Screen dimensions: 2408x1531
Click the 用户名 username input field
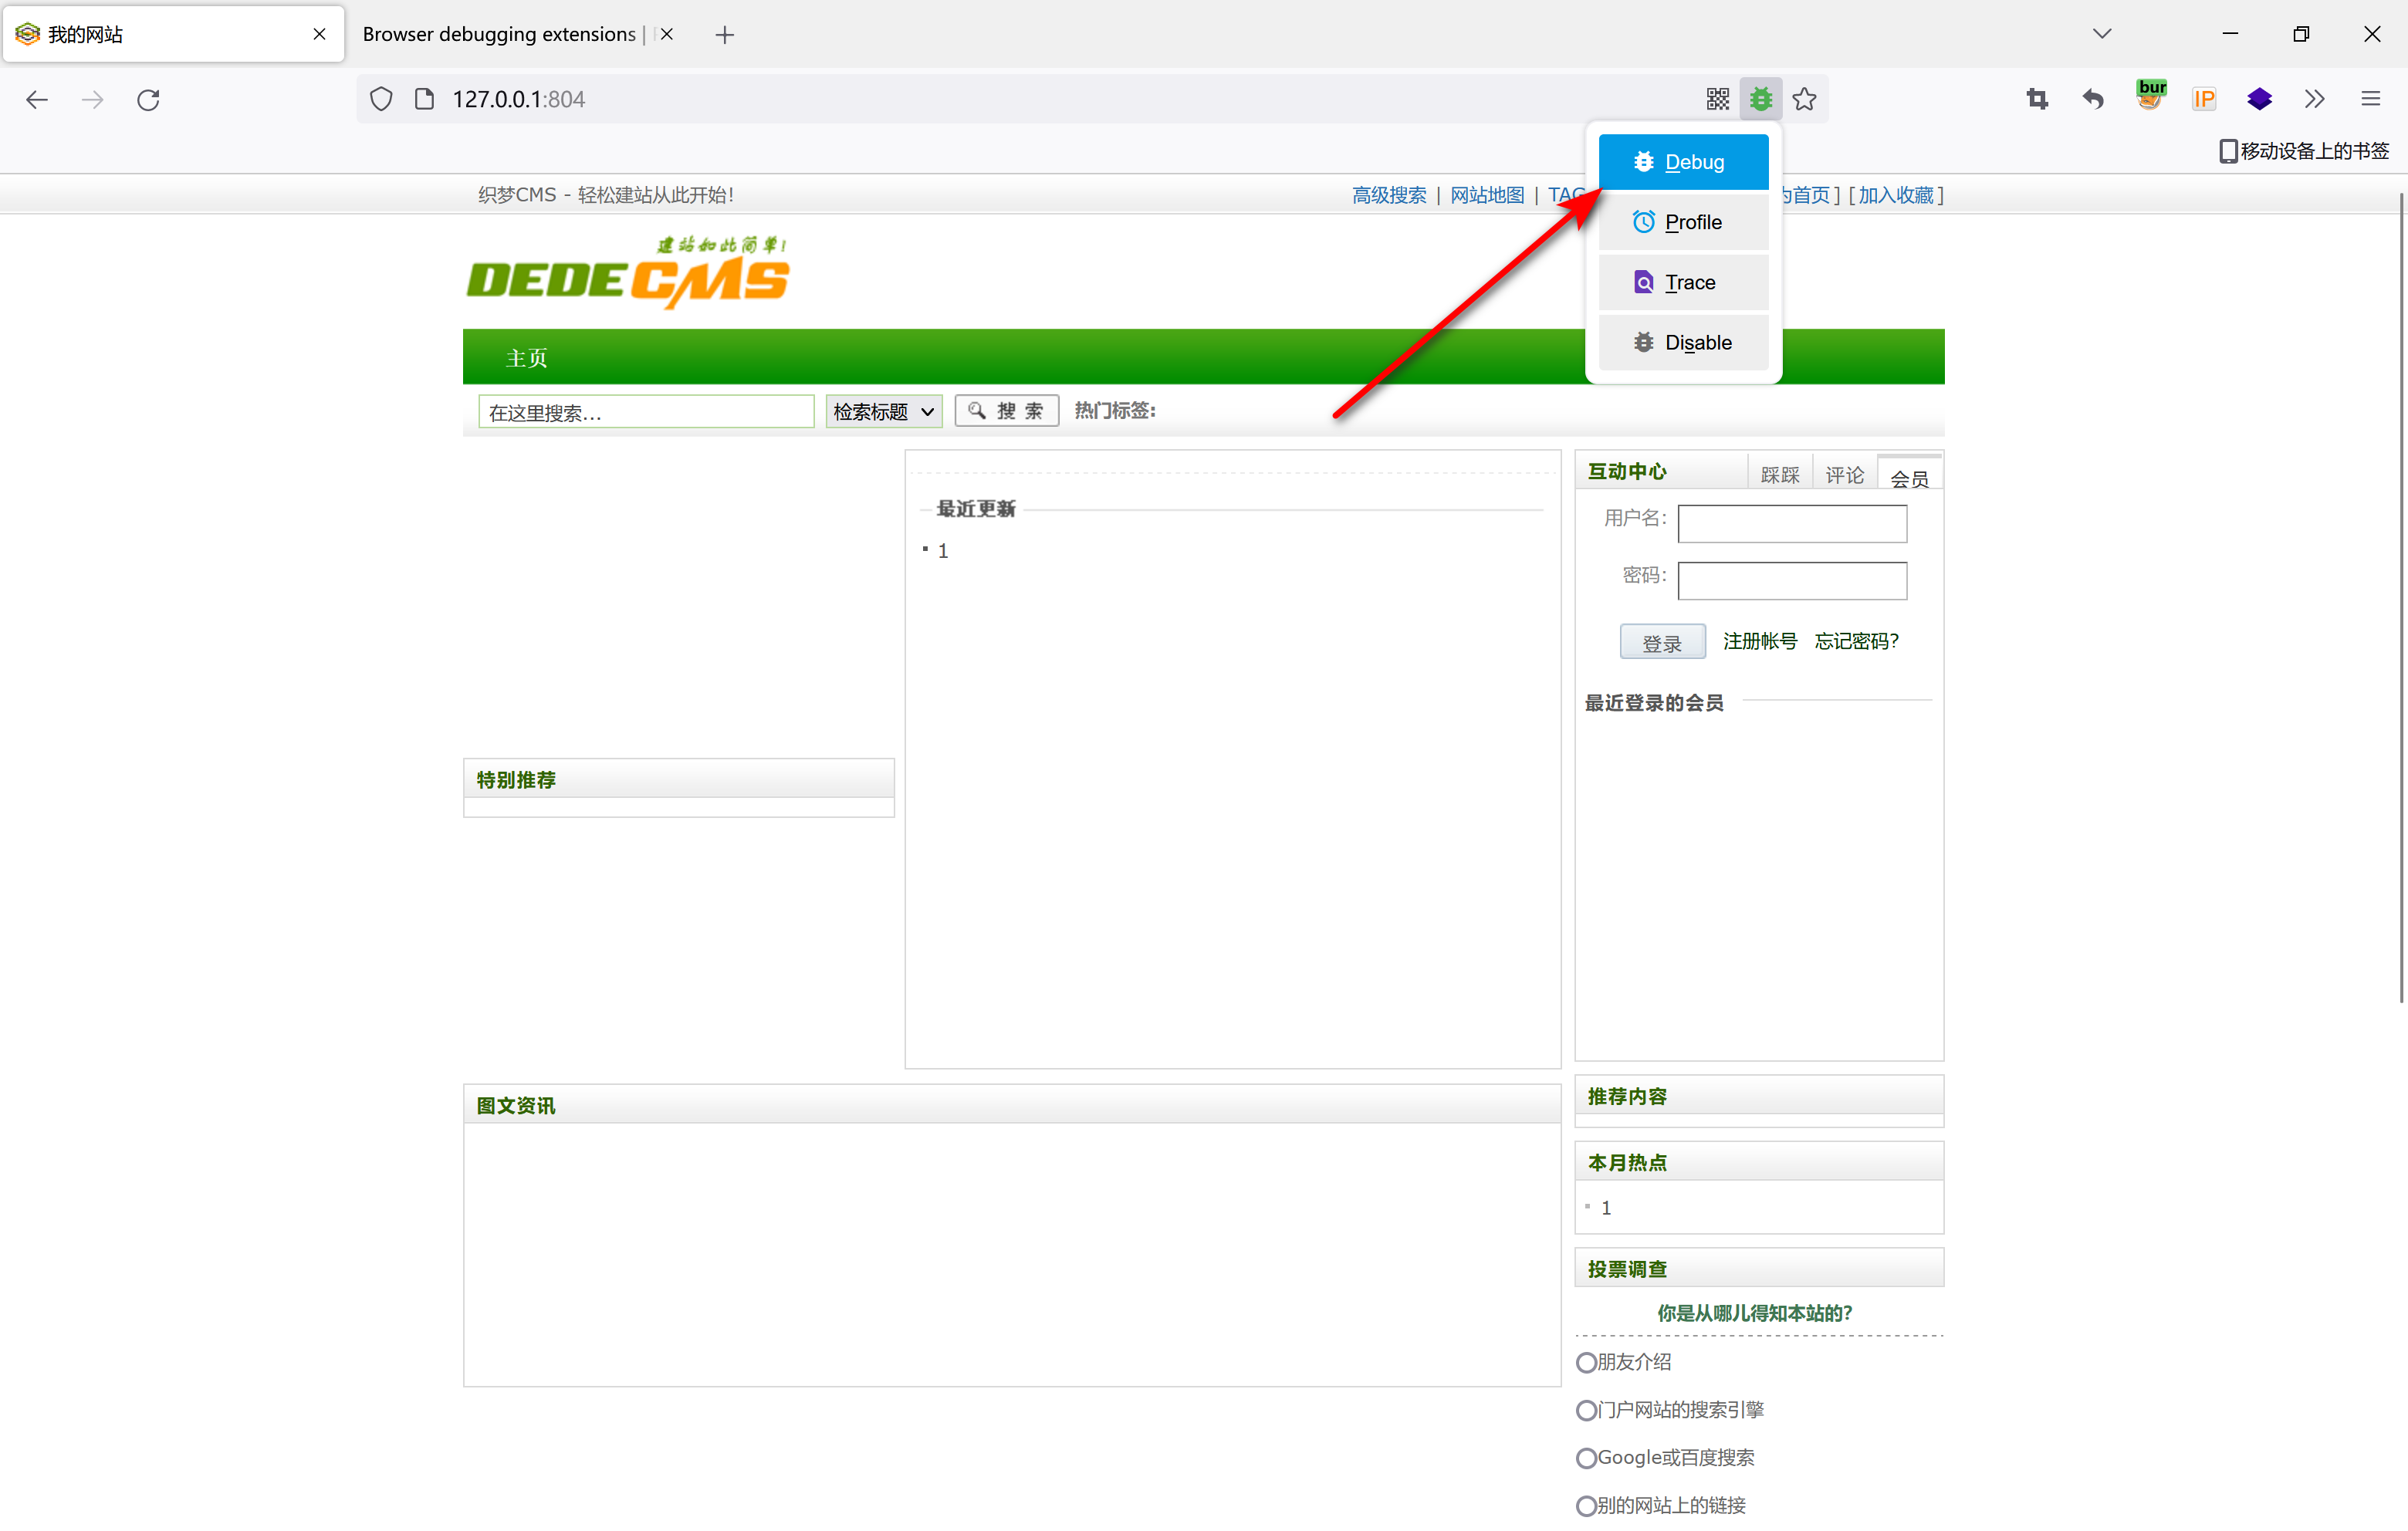1792,523
